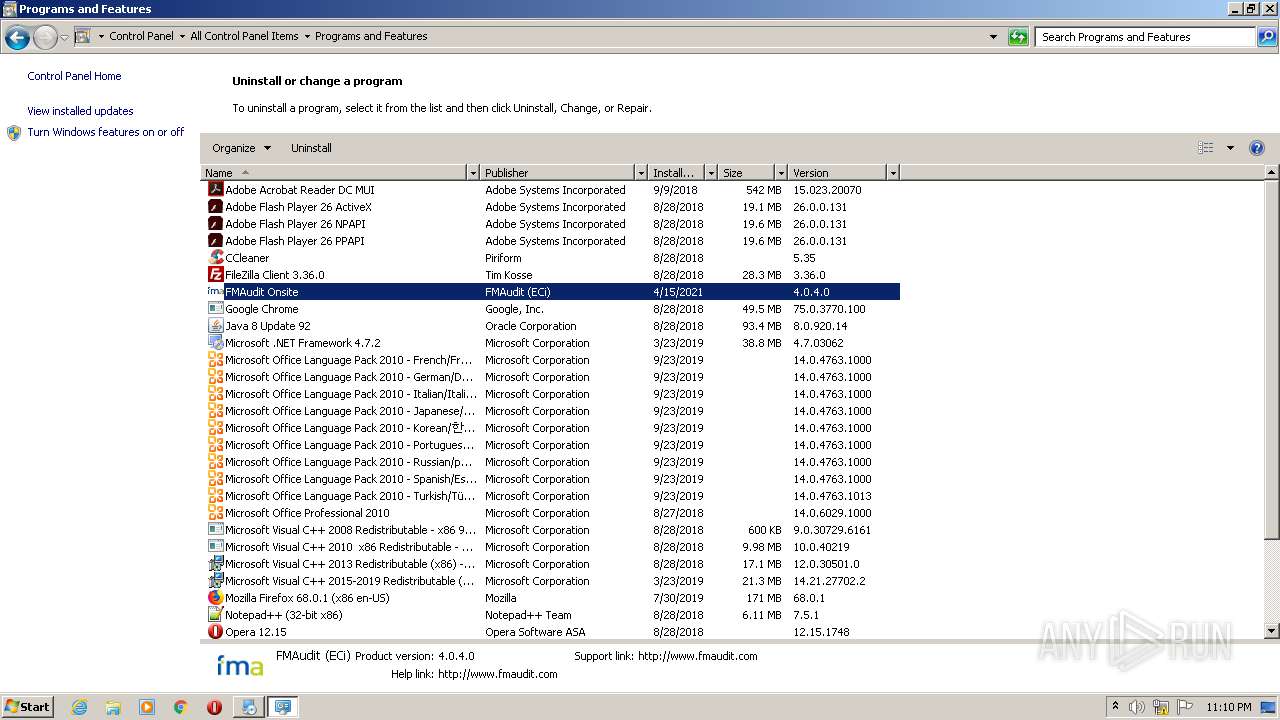Click the Opera 12.15 list icon
The height and width of the screenshot is (720, 1280).
coord(215,631)
